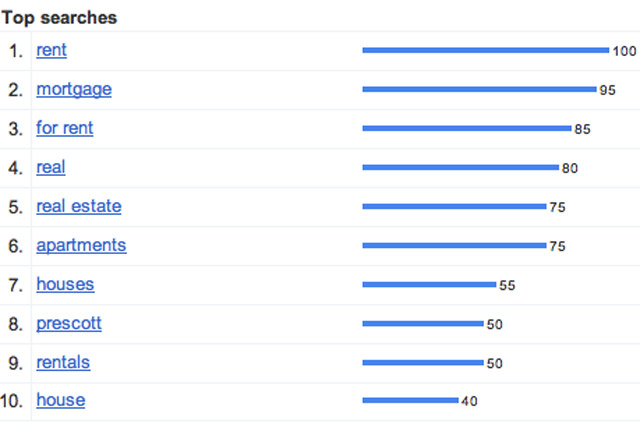640x424 pixels.
Task: Click the blue bar valued 80
Action: [460, 167]
